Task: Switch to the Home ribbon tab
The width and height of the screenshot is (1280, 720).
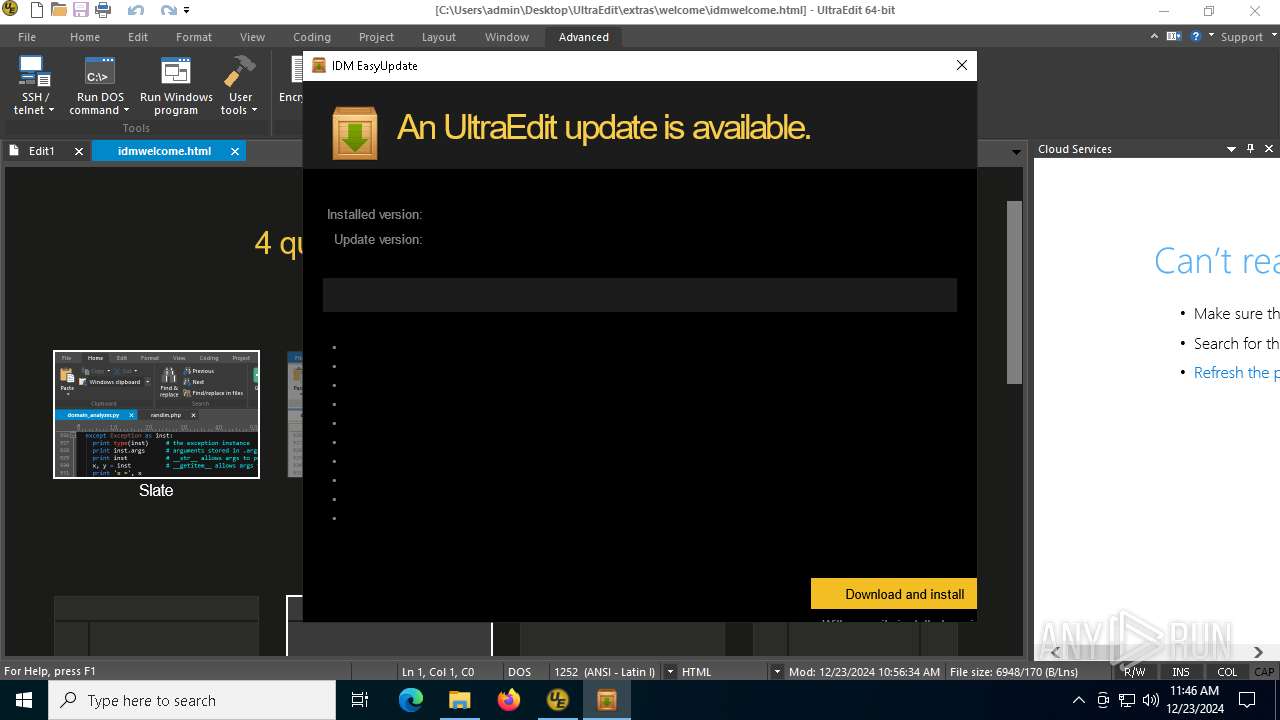Action: (85, 37)
